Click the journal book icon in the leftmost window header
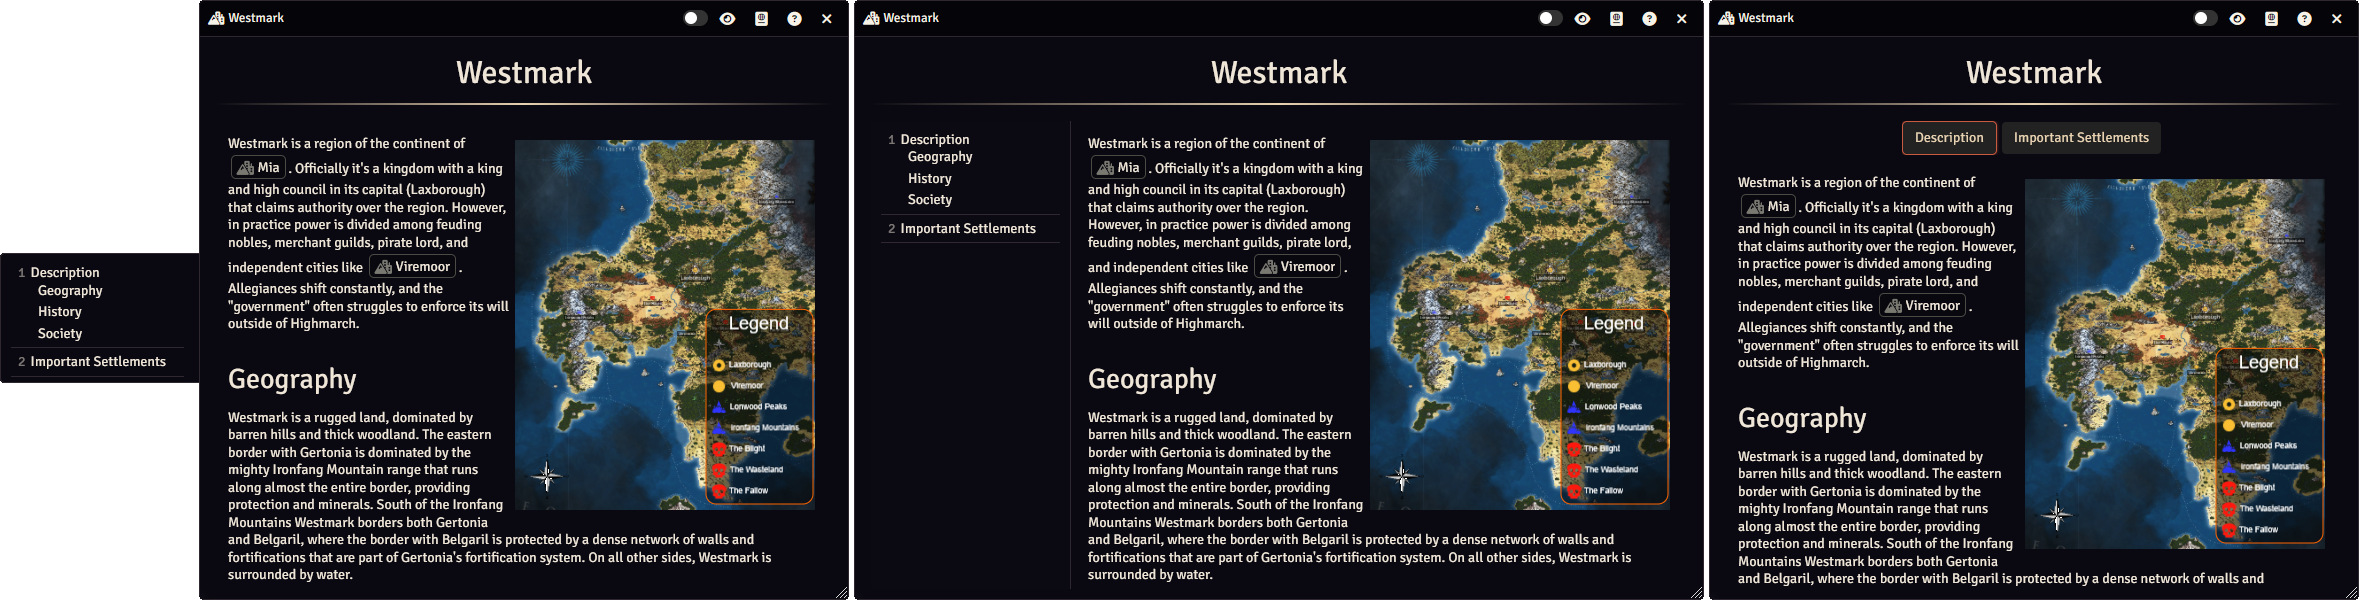Screen dimensions: 2359x600 761,18
